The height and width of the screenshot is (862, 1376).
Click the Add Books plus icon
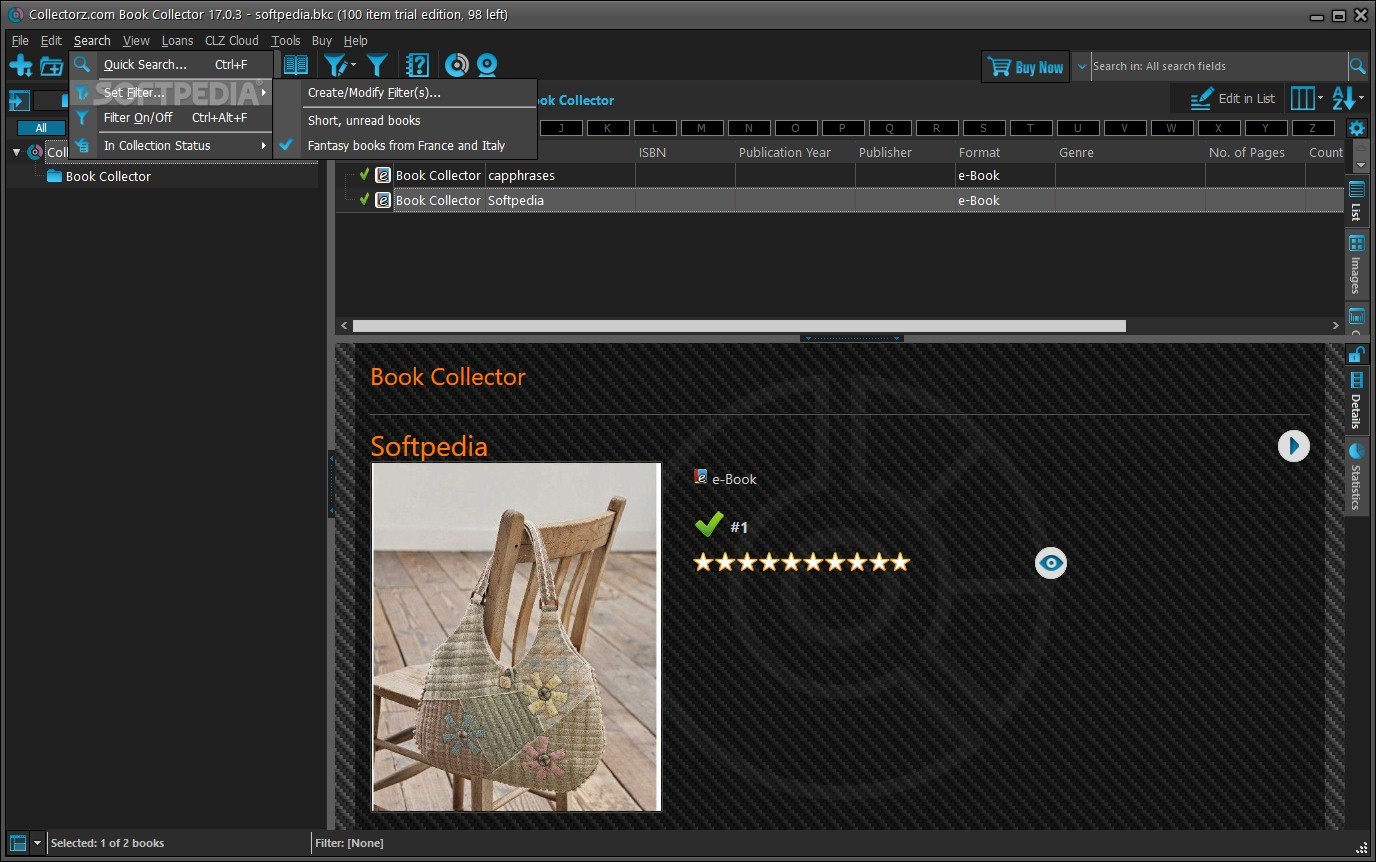(x=20, y=66)
